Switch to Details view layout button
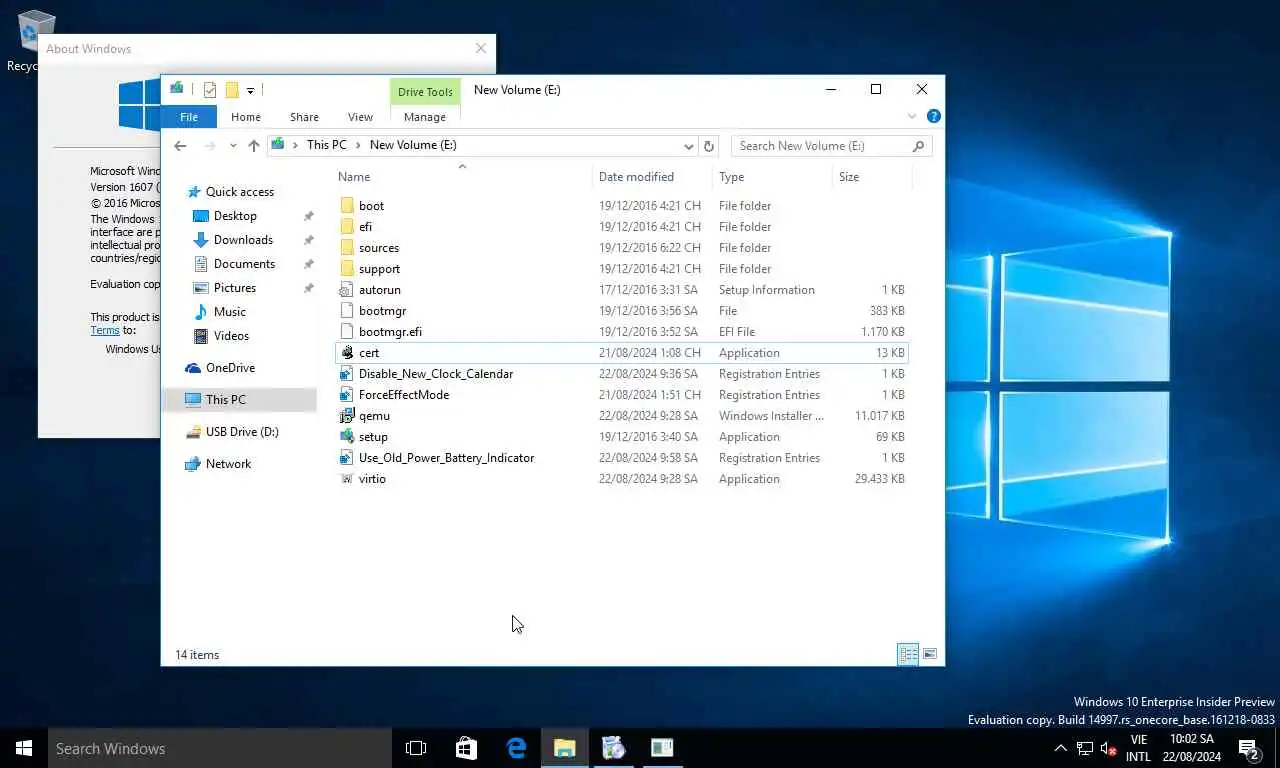 pos(908,655)
